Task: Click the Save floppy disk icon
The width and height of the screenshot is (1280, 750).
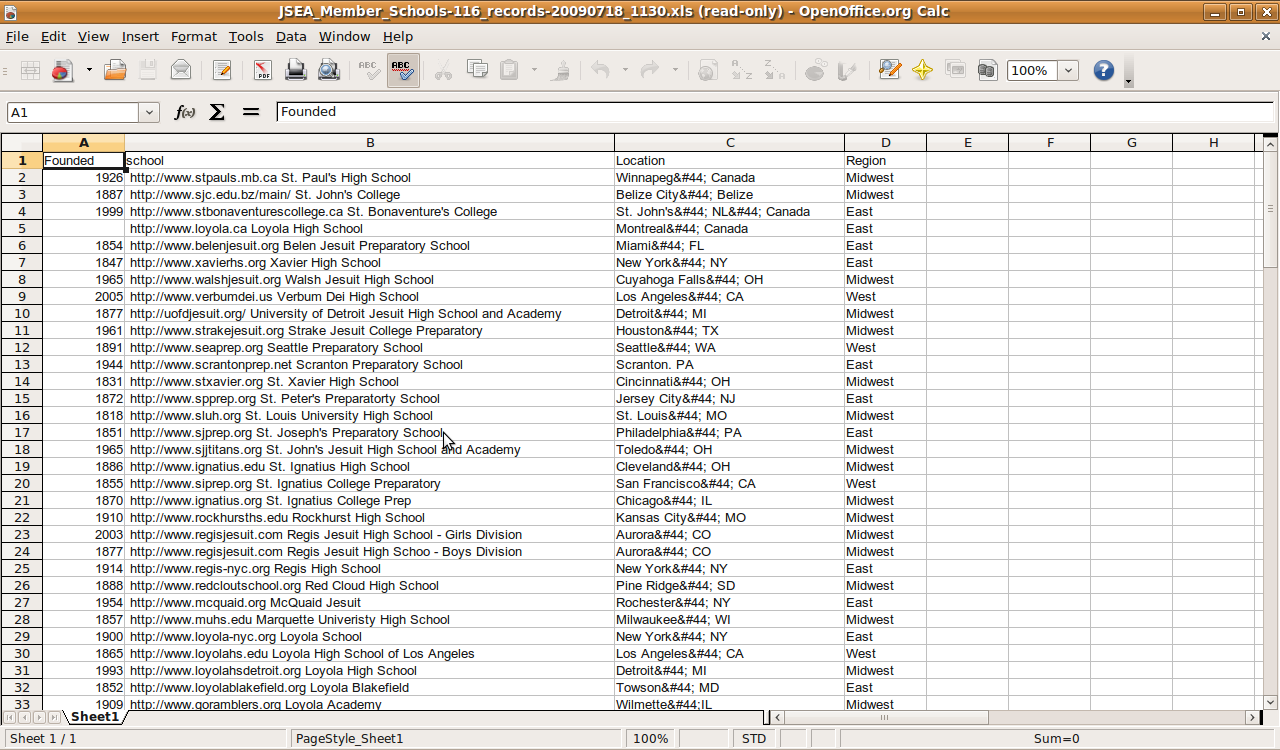Action: (x=148, y=70)
